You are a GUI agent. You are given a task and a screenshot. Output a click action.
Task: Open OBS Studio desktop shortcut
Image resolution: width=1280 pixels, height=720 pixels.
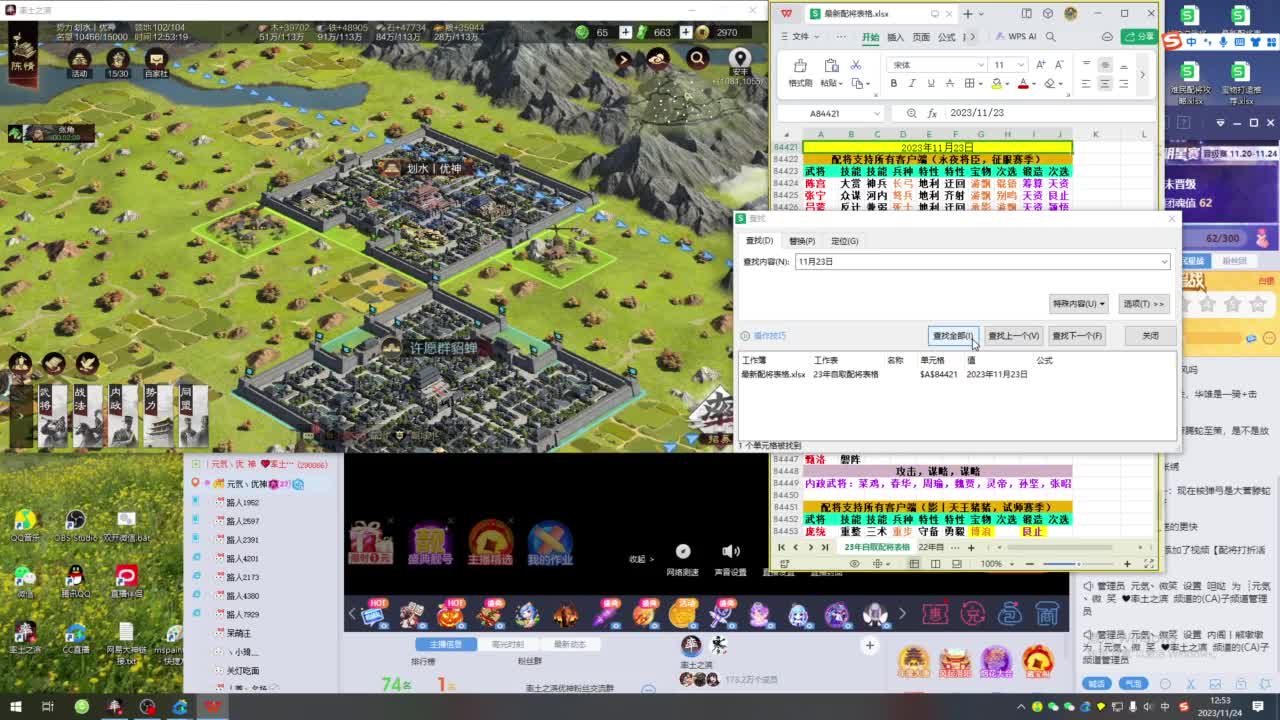tap(75, 526)
